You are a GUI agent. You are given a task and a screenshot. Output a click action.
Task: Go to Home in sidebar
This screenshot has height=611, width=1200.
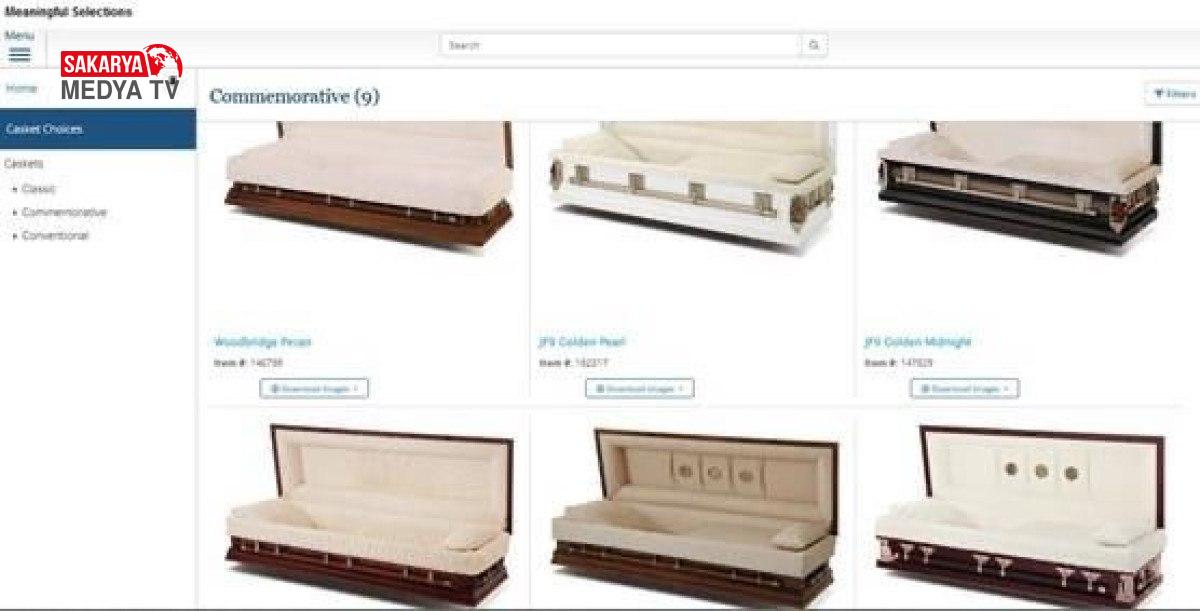click(x=21, y=88)
